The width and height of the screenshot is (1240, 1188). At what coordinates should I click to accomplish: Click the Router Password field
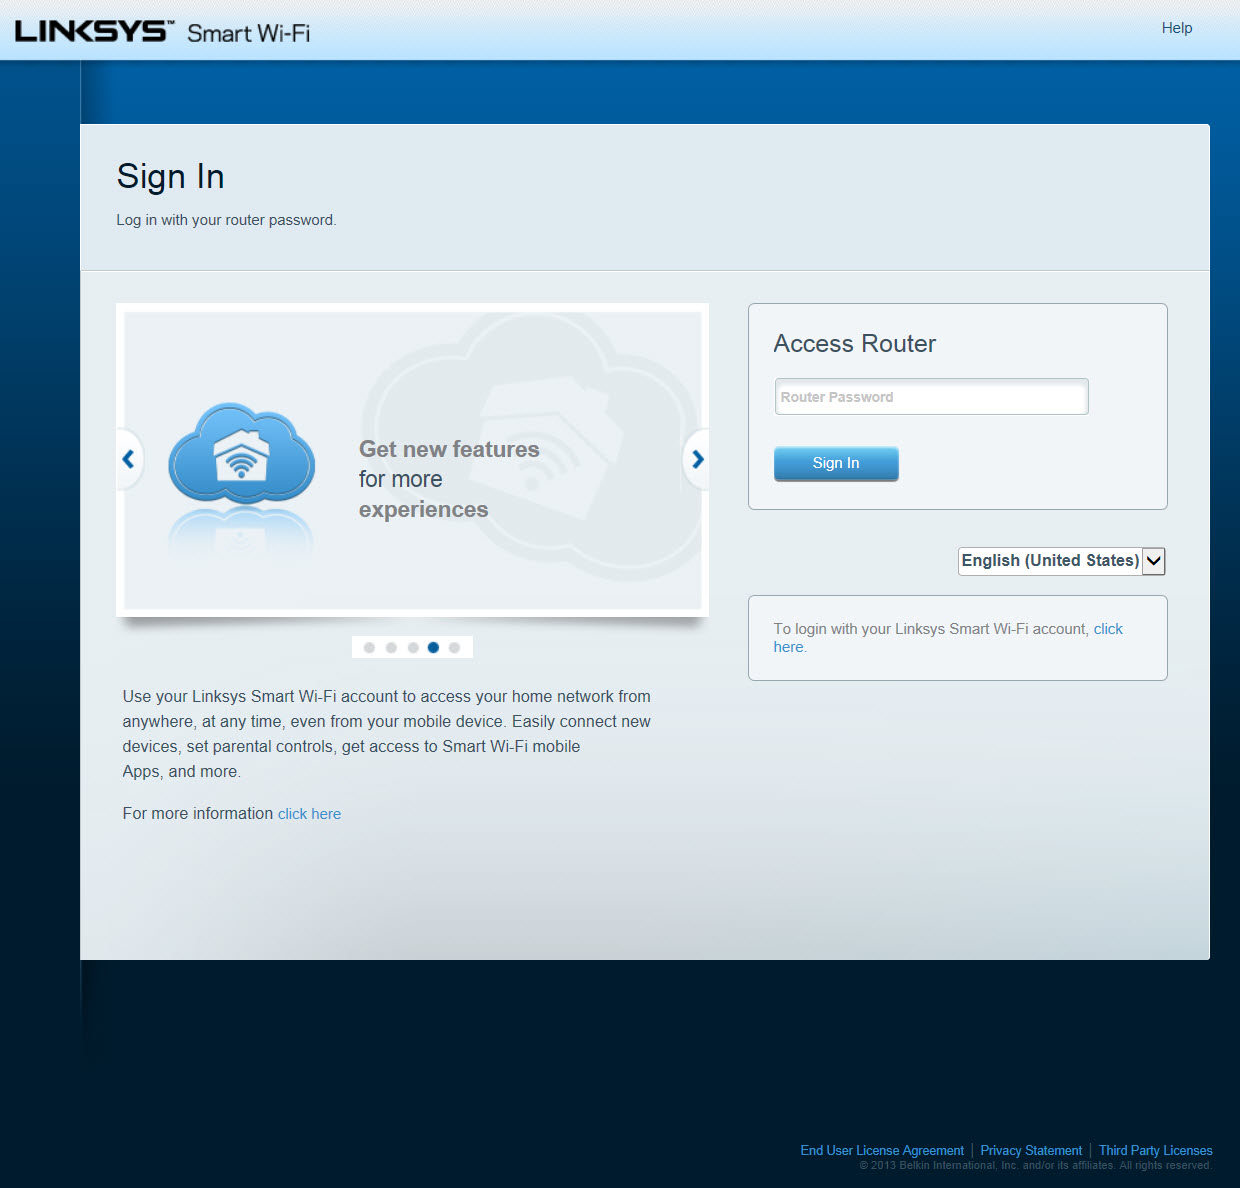click(931, 397)
